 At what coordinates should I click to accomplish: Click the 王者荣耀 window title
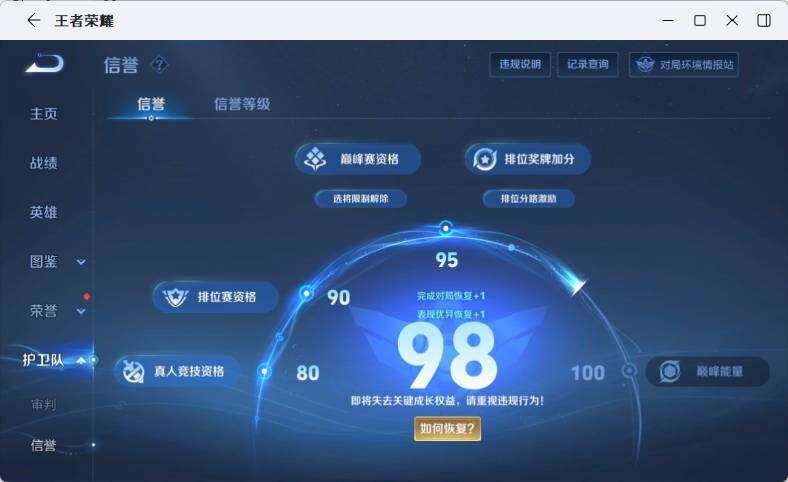(84, 21)
